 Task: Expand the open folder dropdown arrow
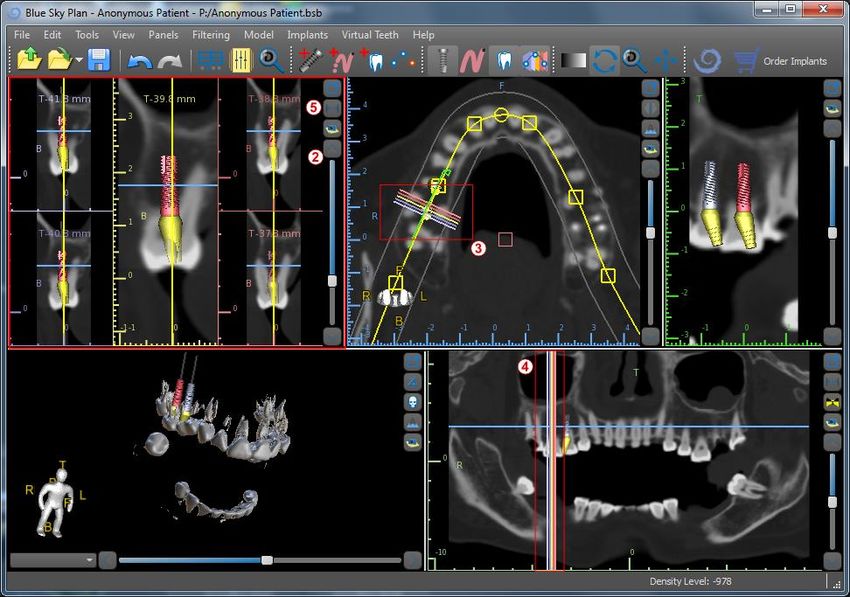pyautogui.click(x=79, y=60)
